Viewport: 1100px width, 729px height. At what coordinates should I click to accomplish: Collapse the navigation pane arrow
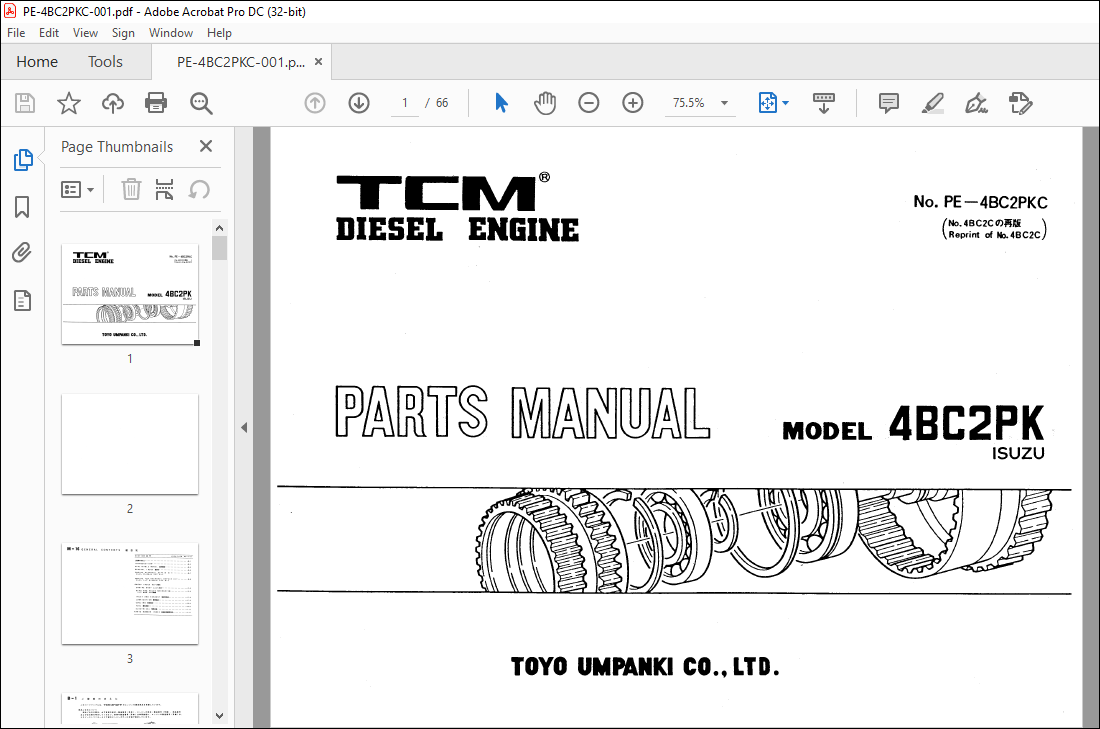point(244,427)
